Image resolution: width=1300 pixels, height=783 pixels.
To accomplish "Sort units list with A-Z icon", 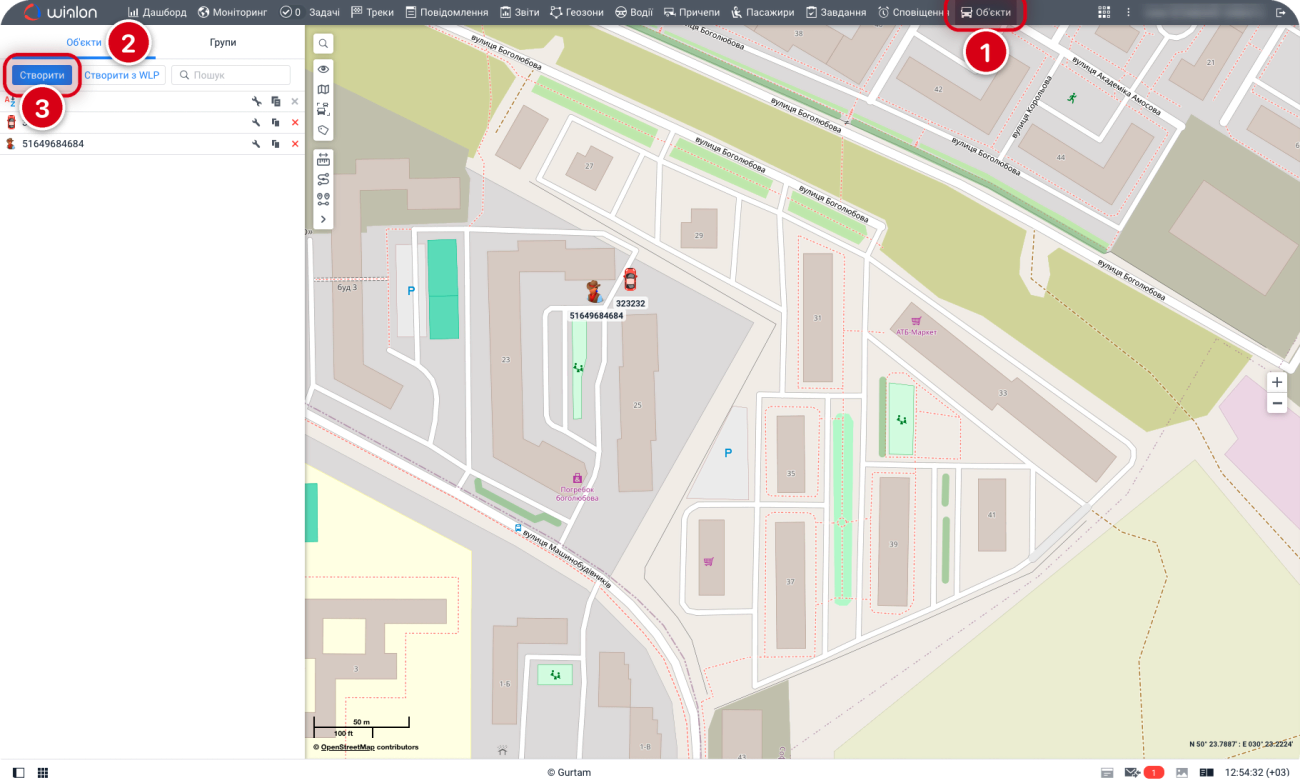I will pyautogui.click(x=9, y=101).
